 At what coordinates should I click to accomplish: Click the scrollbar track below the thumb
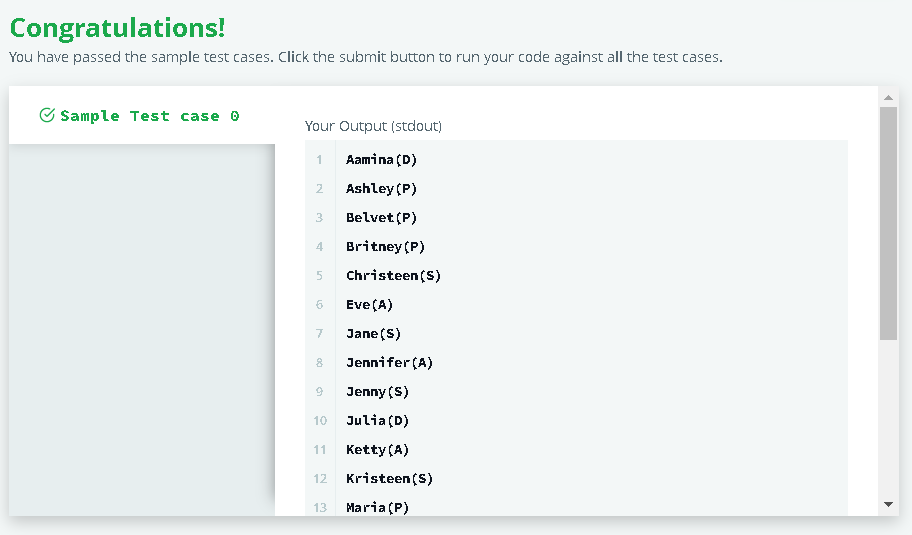coord(888,418)
